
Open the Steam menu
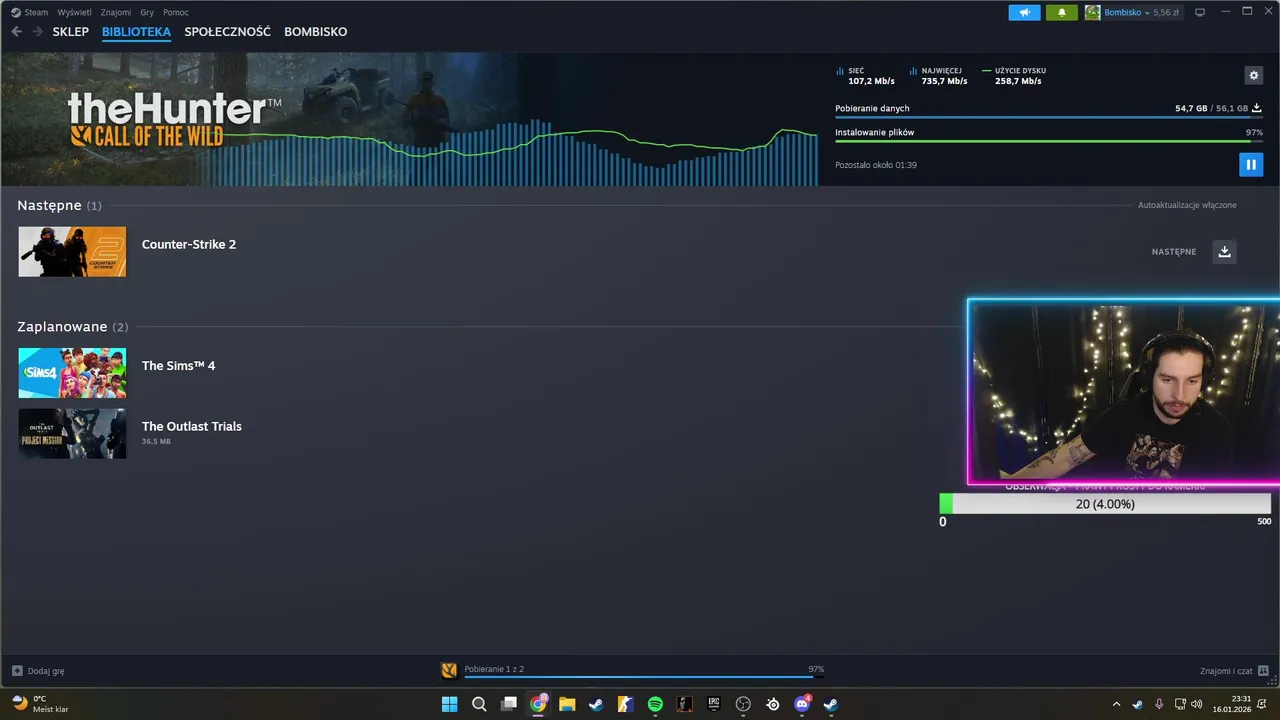point(36,12)
